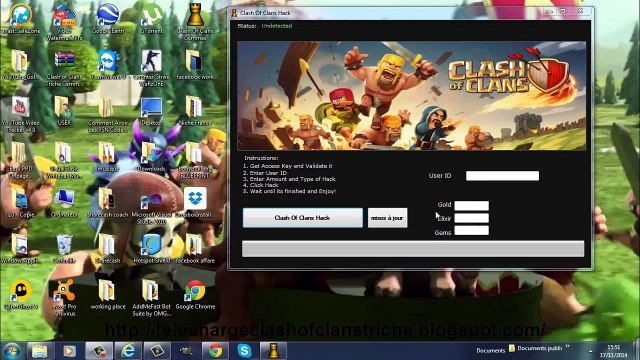Select the chess-rook hack app in taskbar

(x=273, y=351)
